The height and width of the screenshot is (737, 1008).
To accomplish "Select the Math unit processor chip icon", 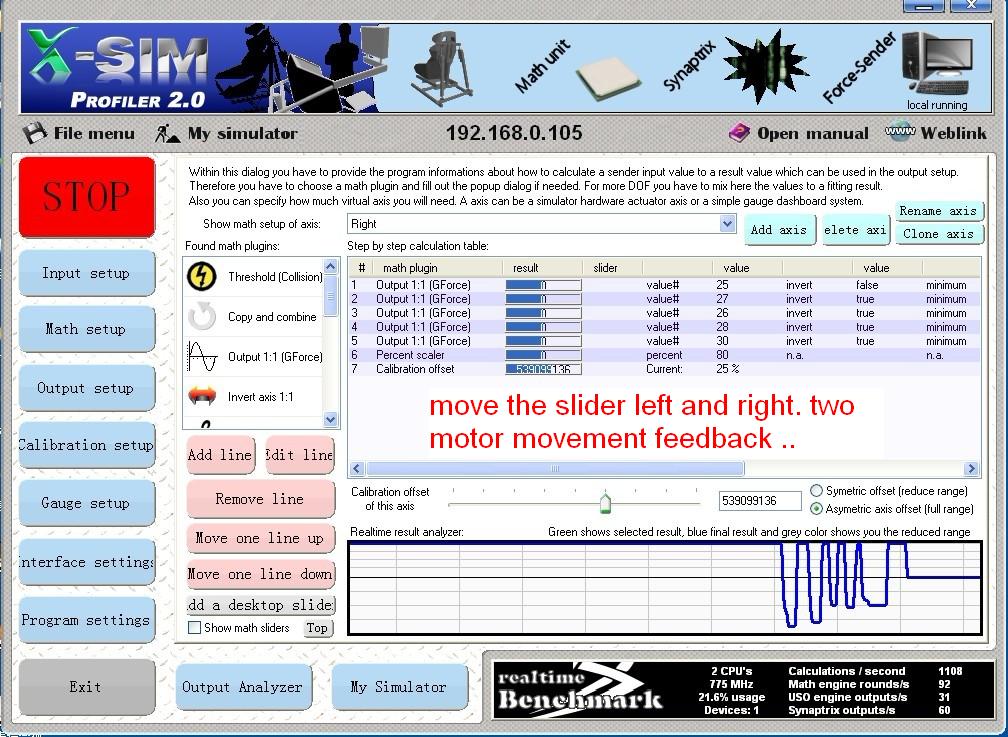I will (x=608, y=79).
